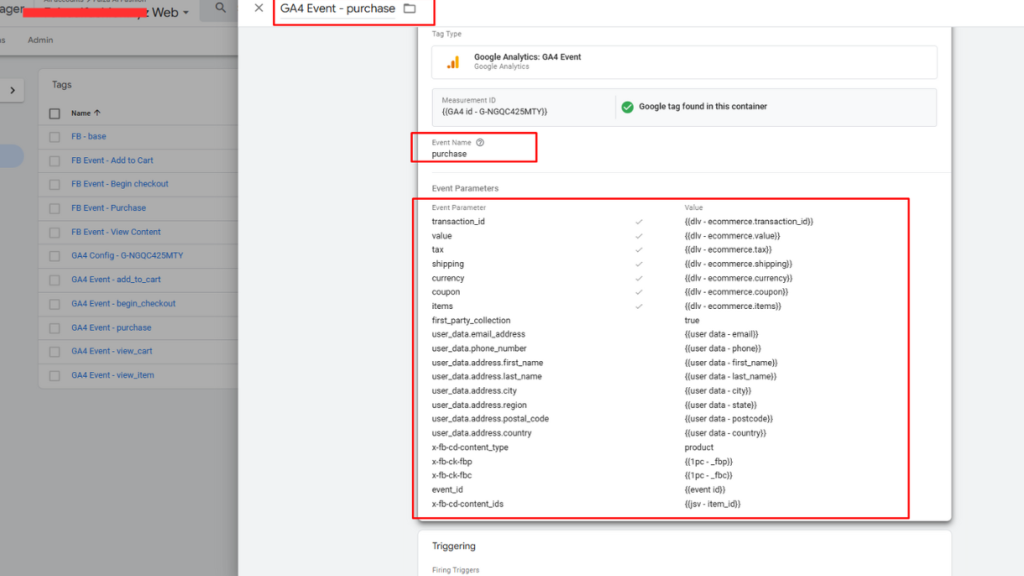The image size is (1024, 576).
Task: Click the Google Analytics: GA4 Event tag type
Action: (x=684, y=62)
